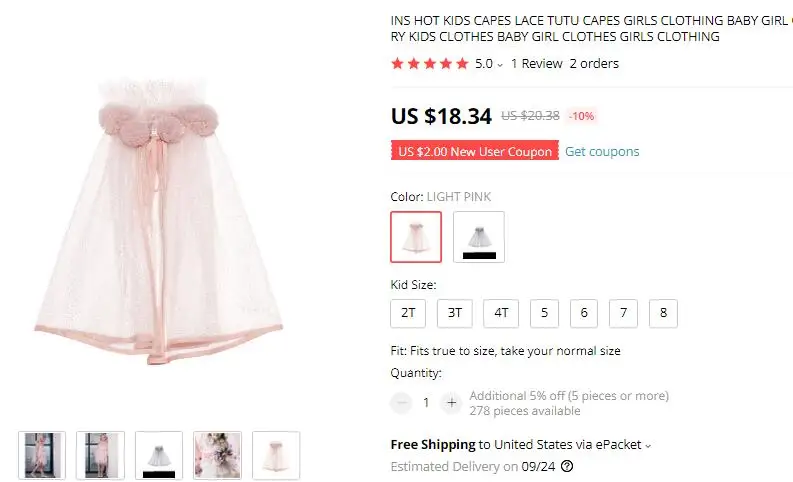Choose kid size 2T
Viewport: 793px width, 482px height.
[x=408, y=314]
